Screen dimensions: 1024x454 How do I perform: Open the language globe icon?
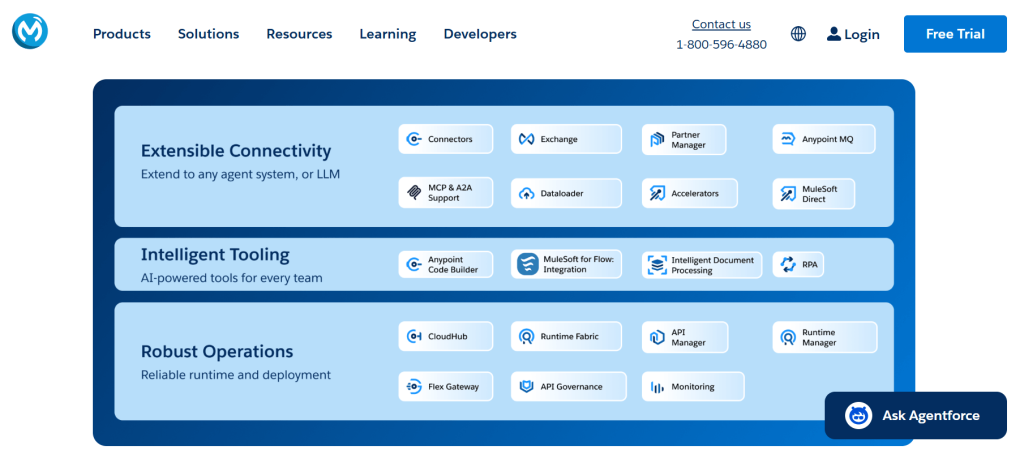tap(798, 34)
